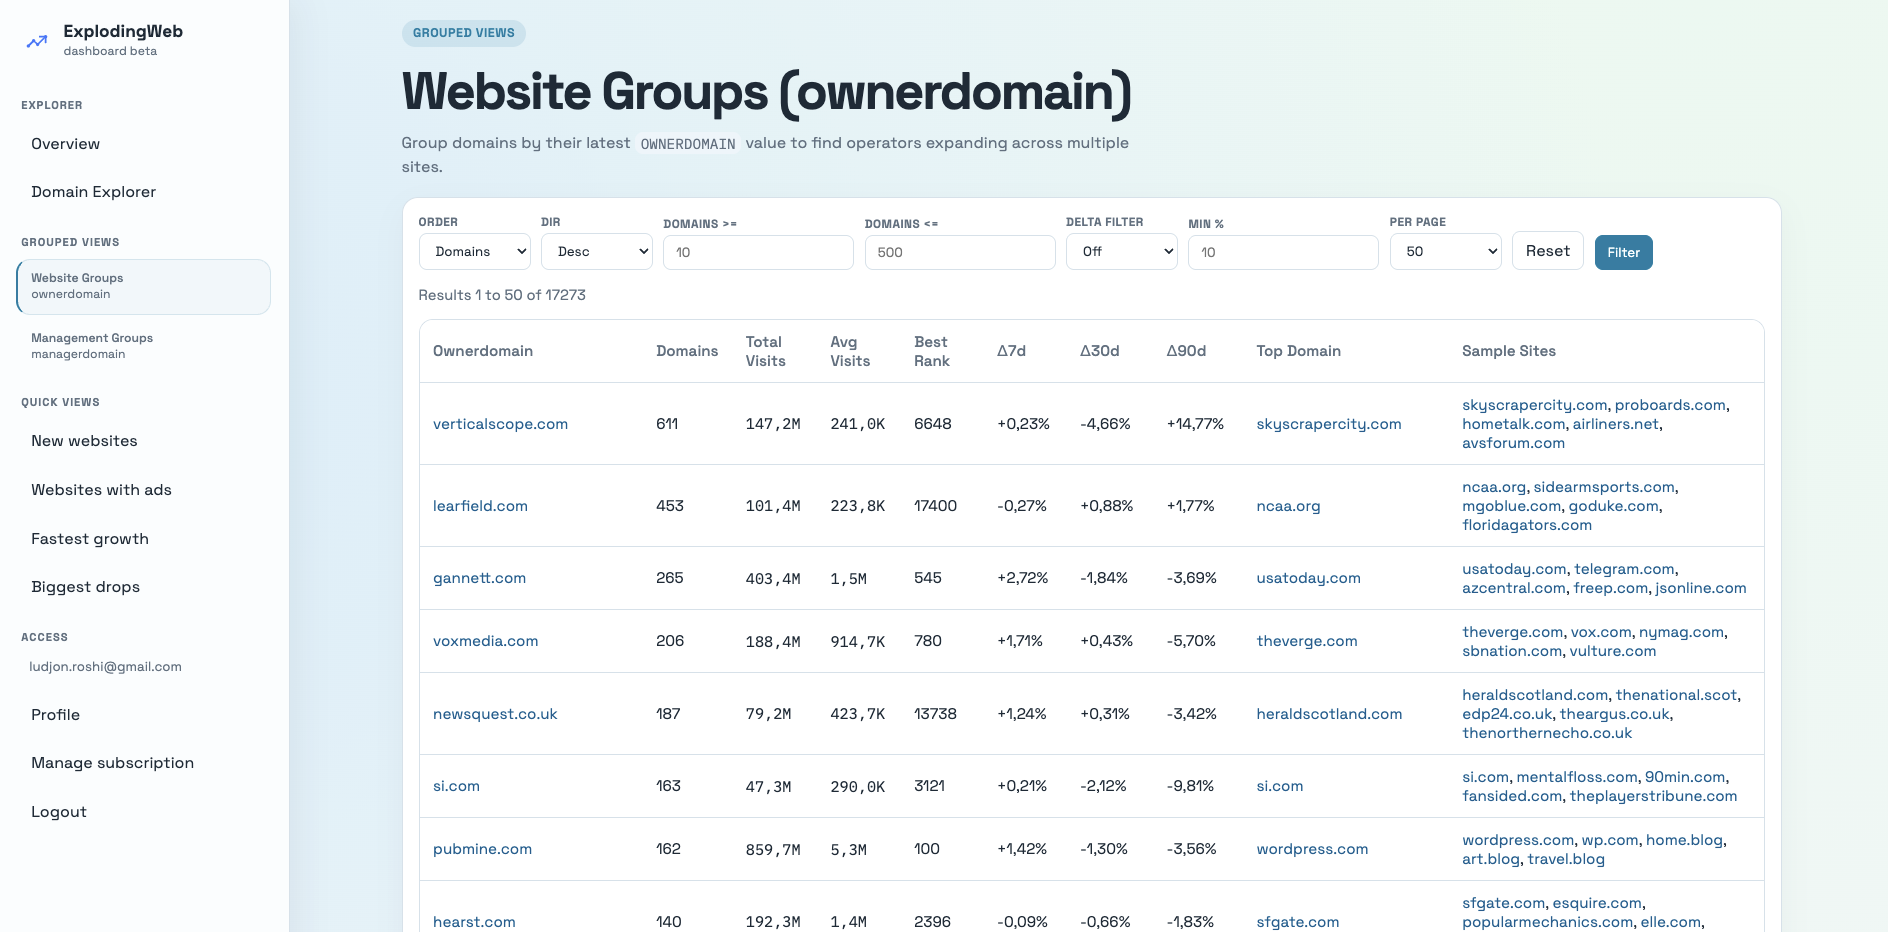Click the Total Visits column header
The height and width of the screenshot is (932, 1888).
[766, 351]
